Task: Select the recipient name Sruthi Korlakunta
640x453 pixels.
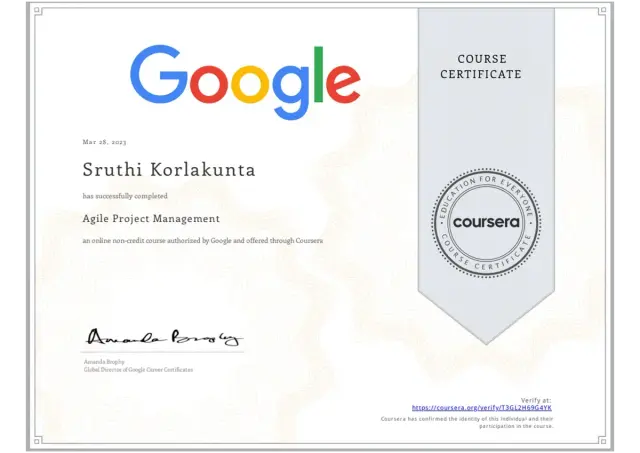Action: 168,170
